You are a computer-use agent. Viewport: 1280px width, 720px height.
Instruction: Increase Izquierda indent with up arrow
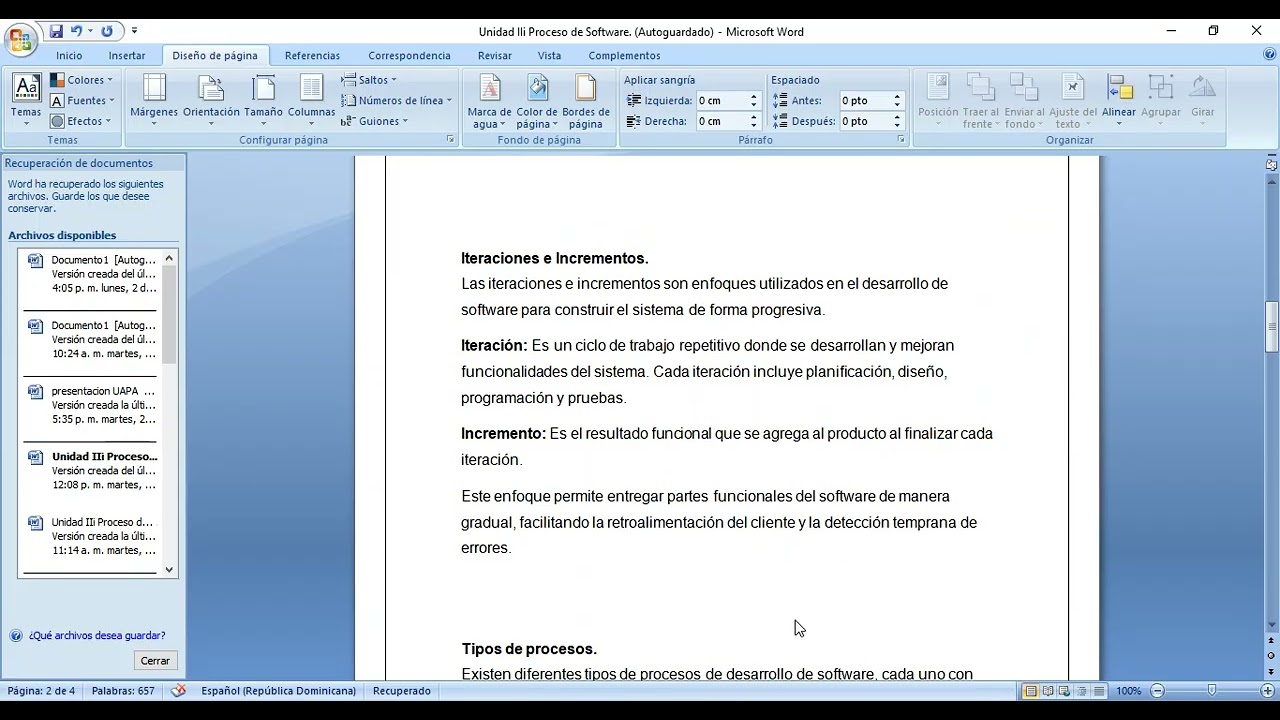click(754, 97)
